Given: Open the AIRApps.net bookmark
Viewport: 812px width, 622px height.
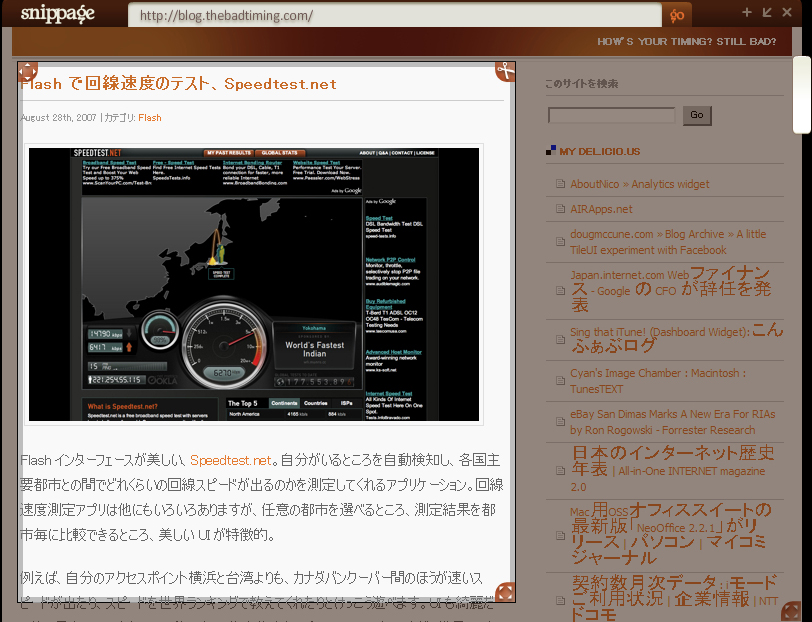Looking at the screenshot, I should pyautogui.click(x=601, y=209).
